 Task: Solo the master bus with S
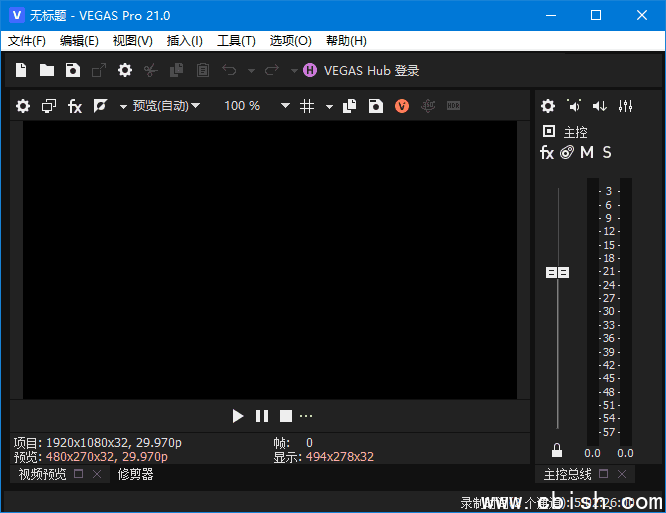[607, 153]
